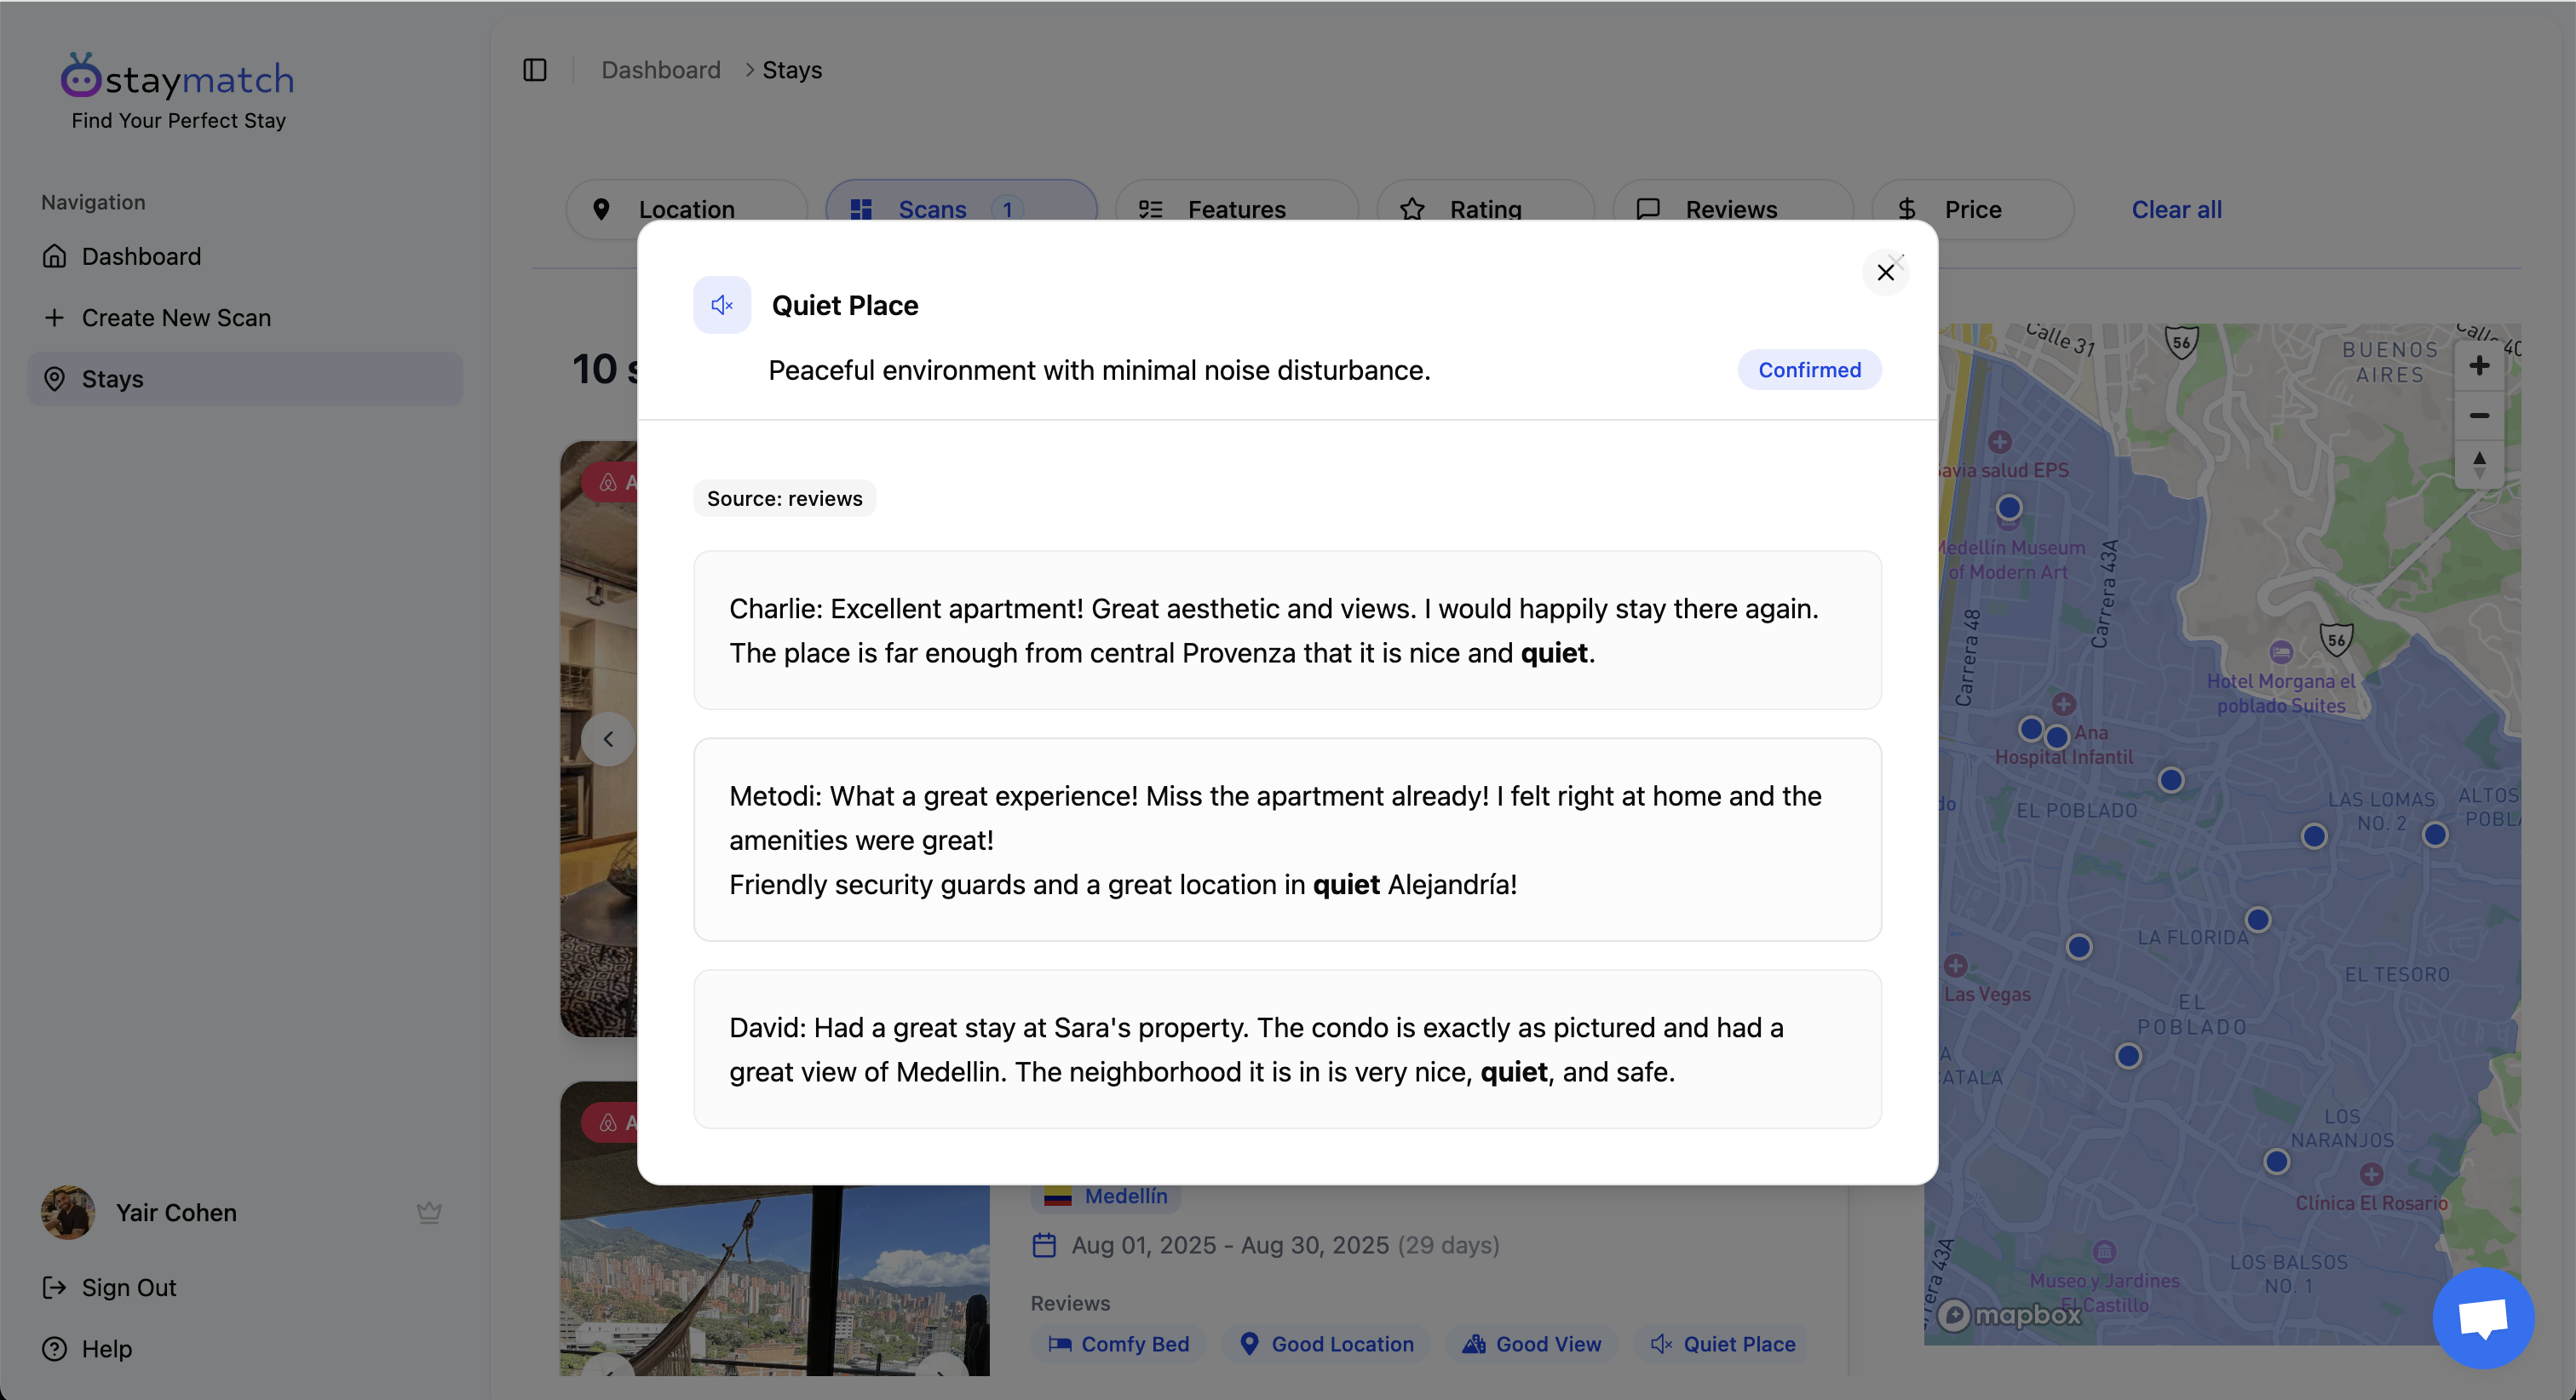Zoom in on the map
Viewport: 2576px width, 1400px height.
[x=2479, y=366]
